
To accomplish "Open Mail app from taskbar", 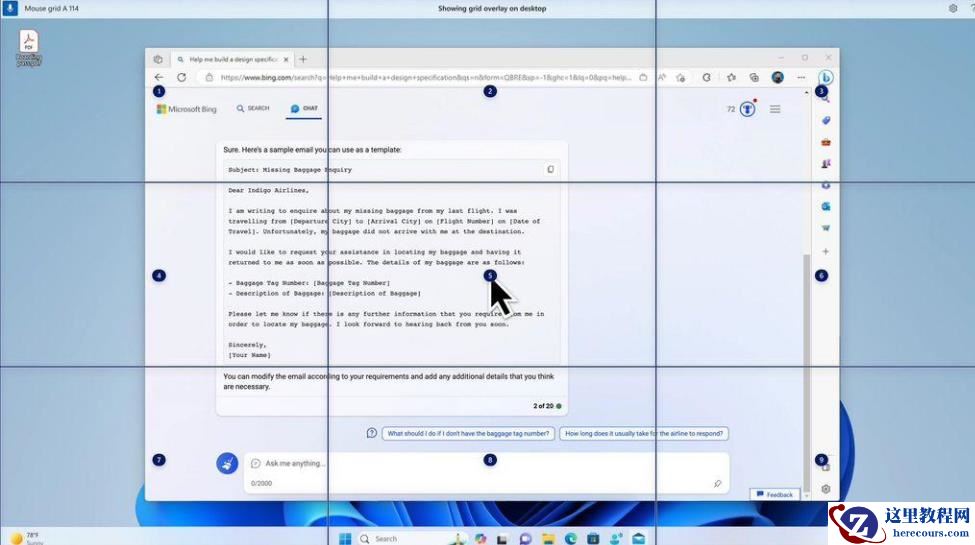I will [x=639, y=538].
